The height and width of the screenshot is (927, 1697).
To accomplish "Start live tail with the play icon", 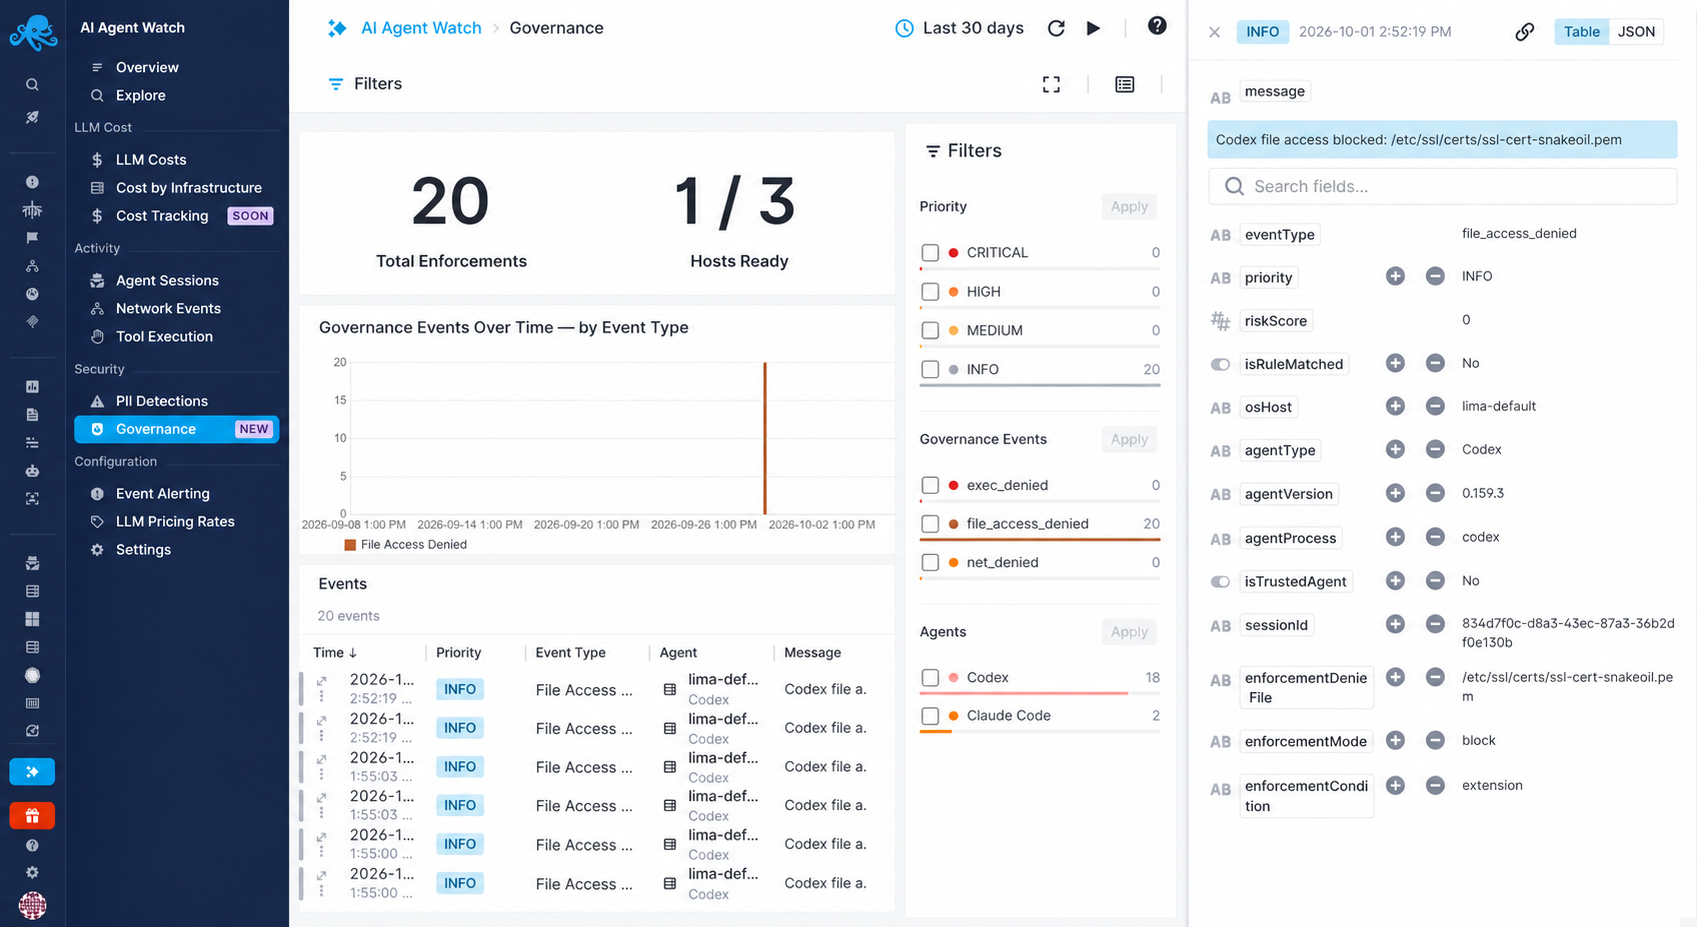I will (x=1093, y=28).
